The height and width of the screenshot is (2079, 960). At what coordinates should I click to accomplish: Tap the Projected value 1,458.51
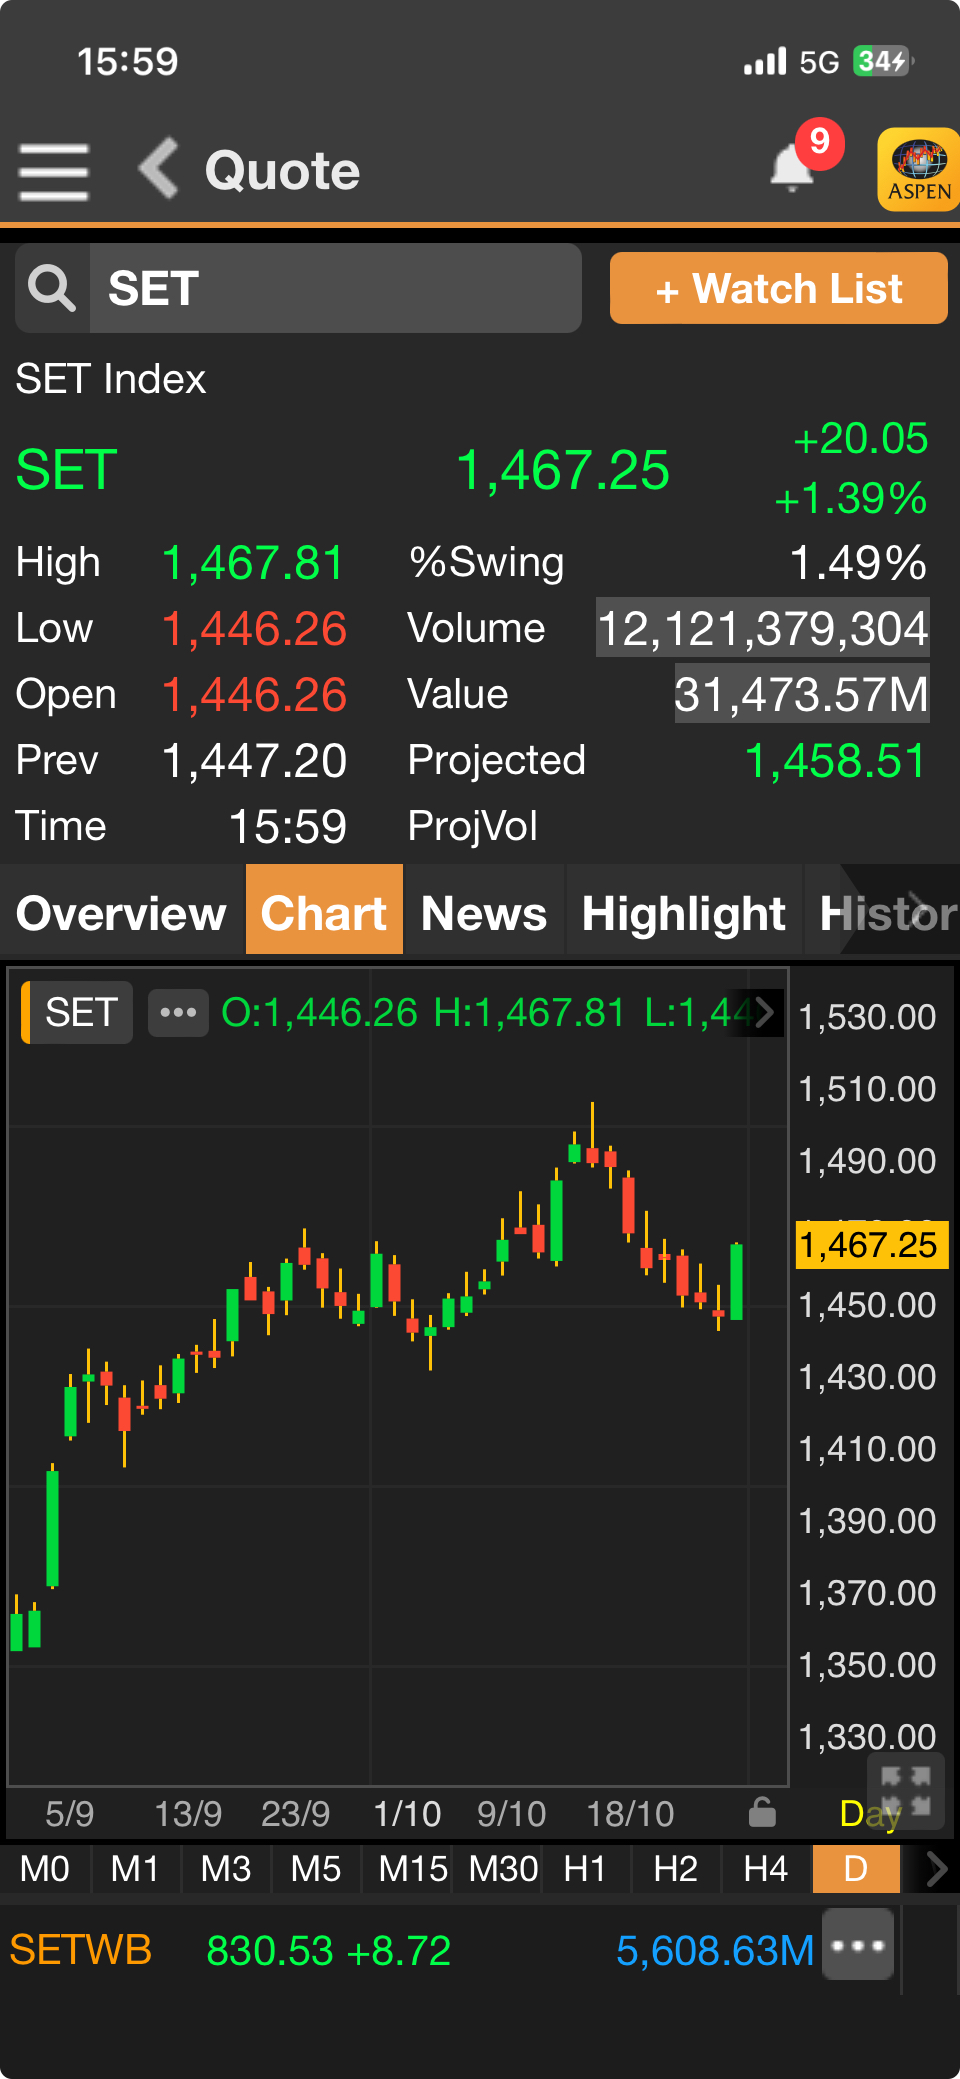836,761
